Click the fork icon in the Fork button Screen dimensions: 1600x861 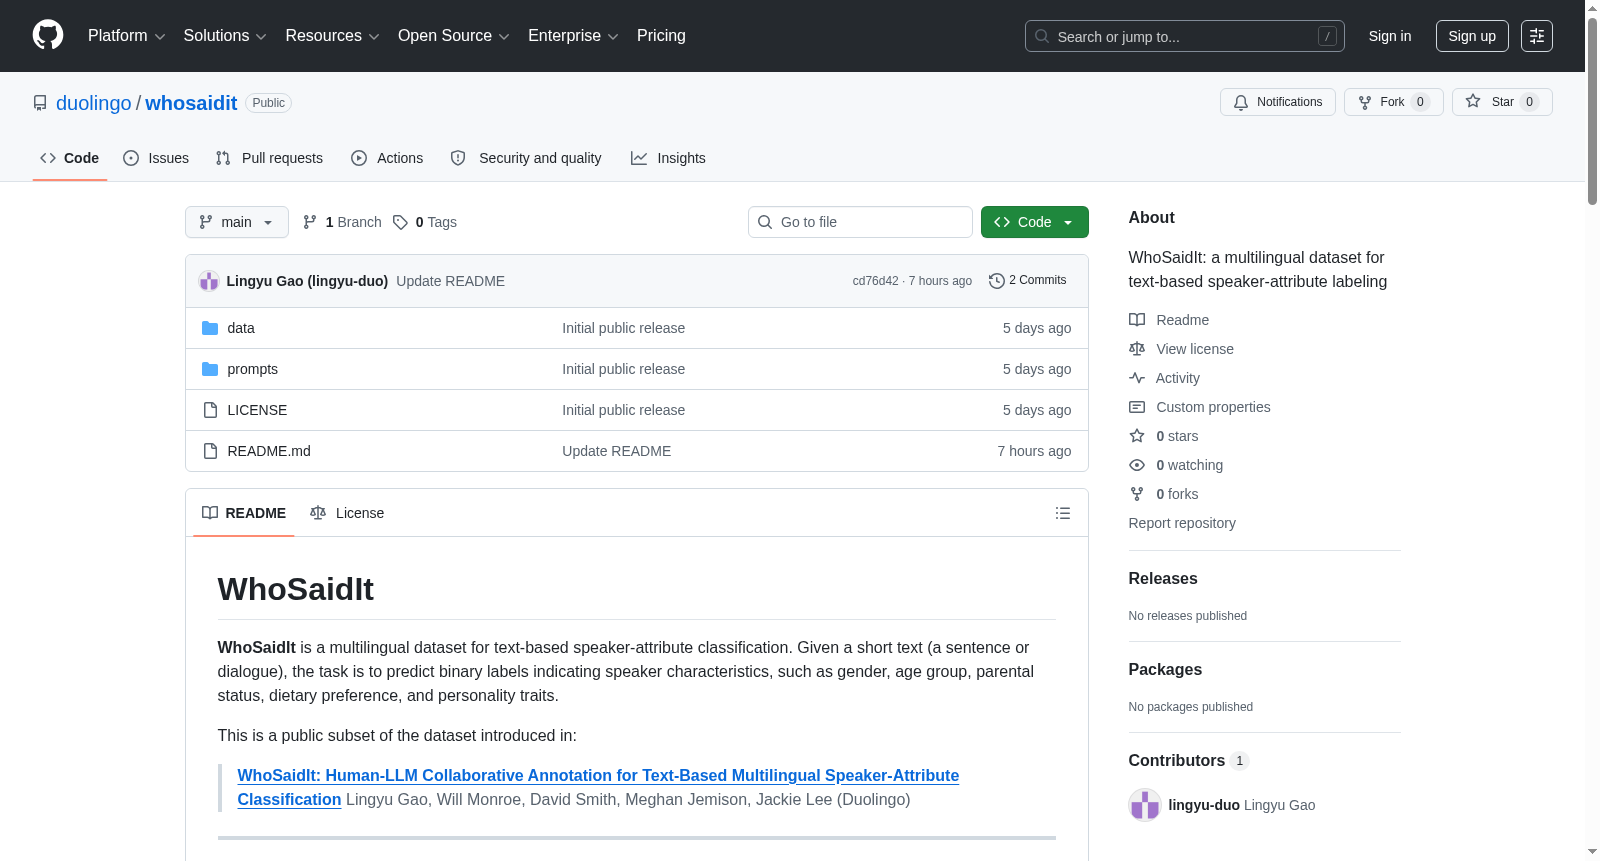(x=1365, y=102)
